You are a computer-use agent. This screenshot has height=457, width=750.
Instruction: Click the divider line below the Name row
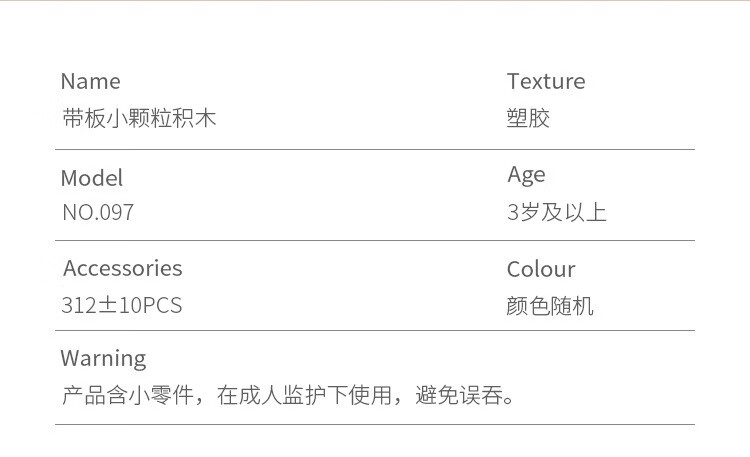(x=375, y=150)
